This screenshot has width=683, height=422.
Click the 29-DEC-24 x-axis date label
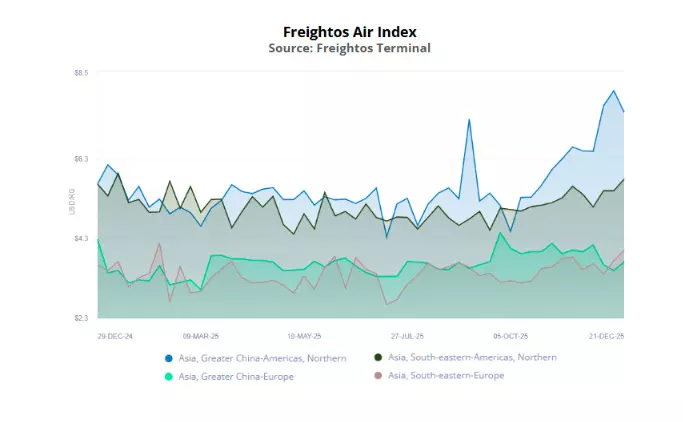pos(114,336)
